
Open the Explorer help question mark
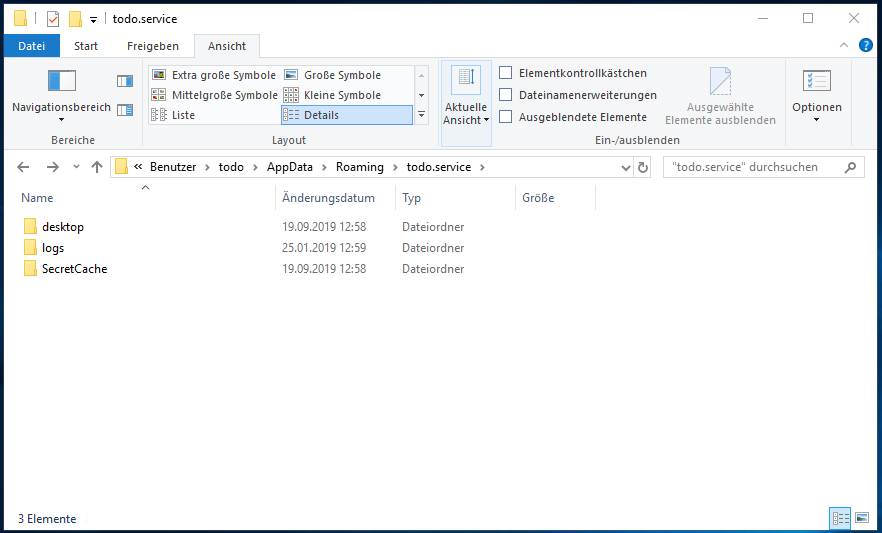[866, 46]
